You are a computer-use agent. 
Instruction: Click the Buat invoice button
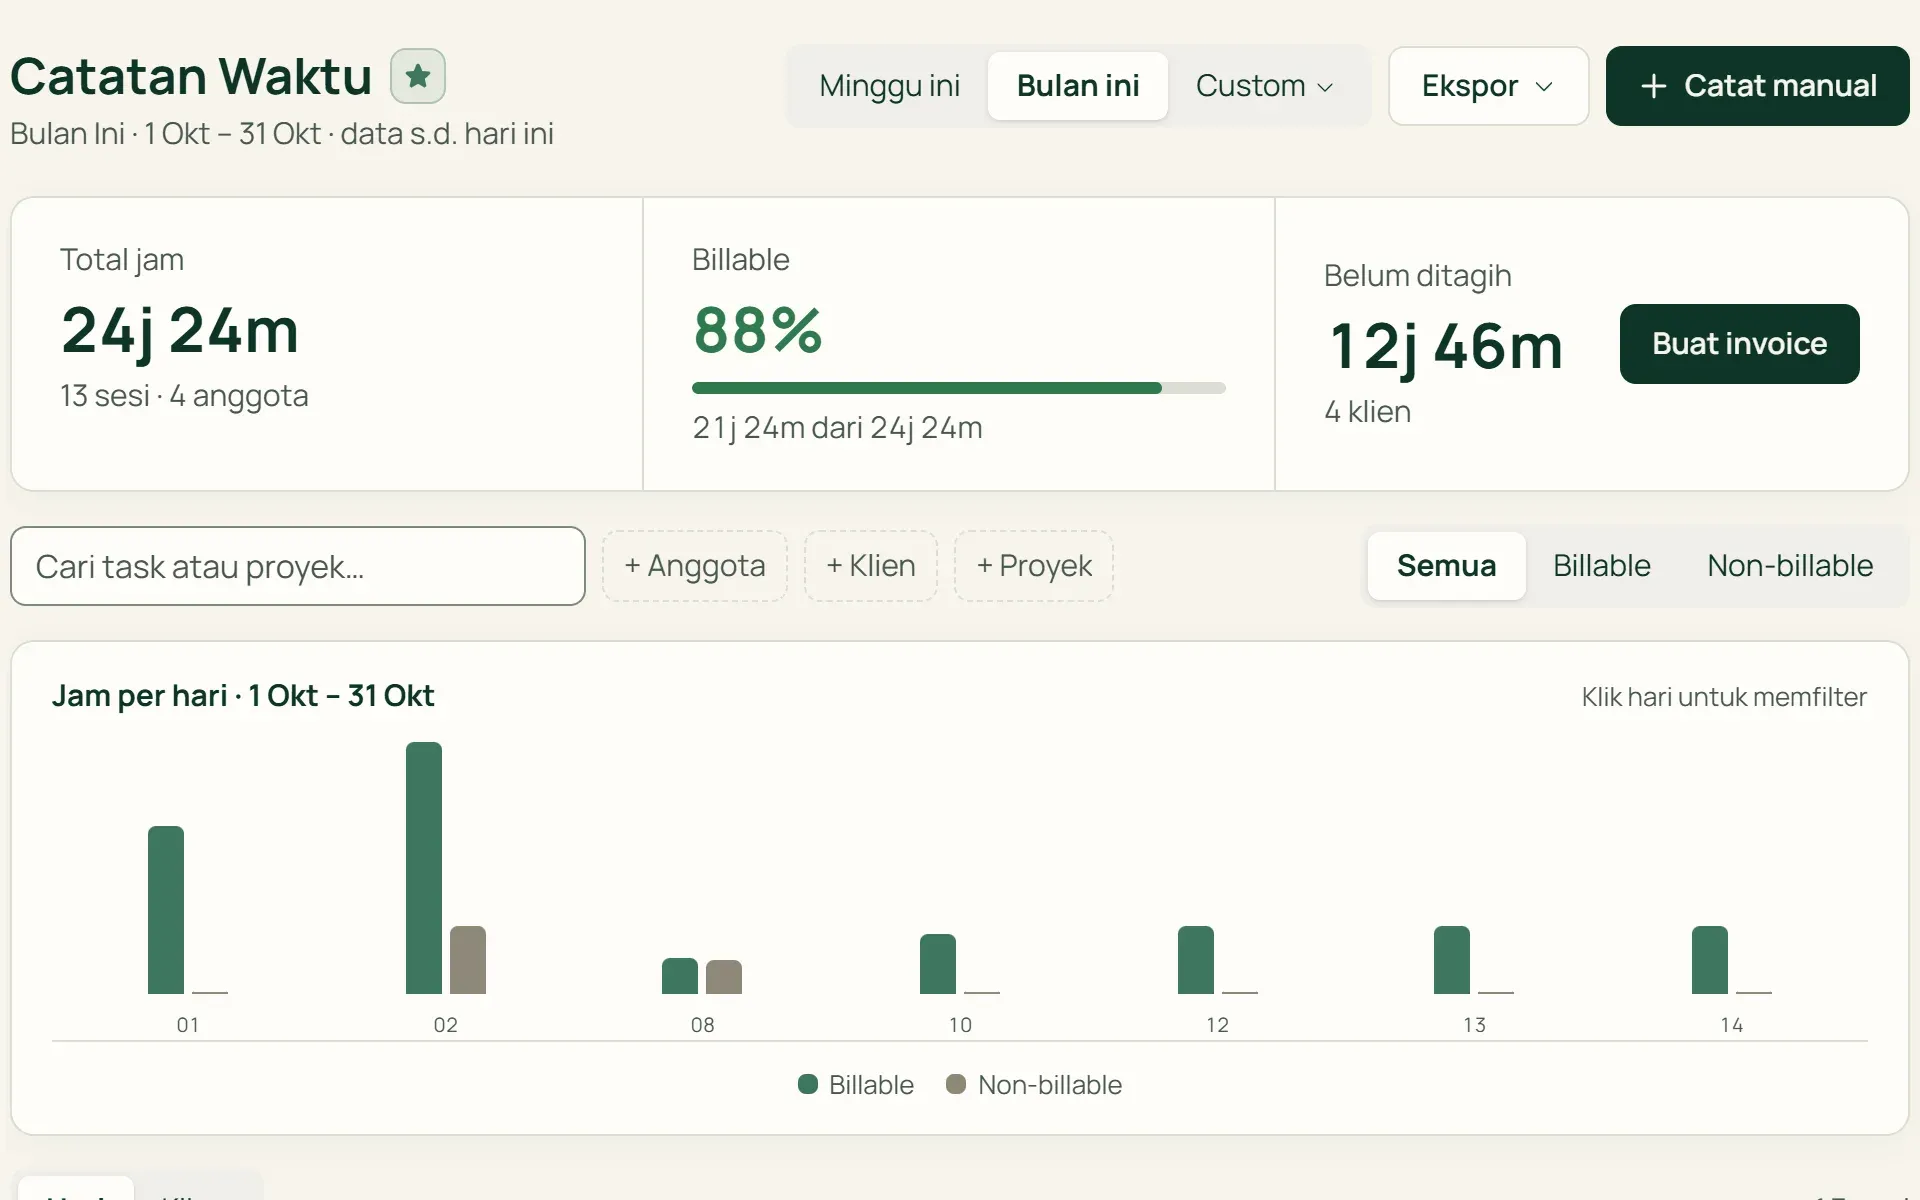(x=1739, y=344)
